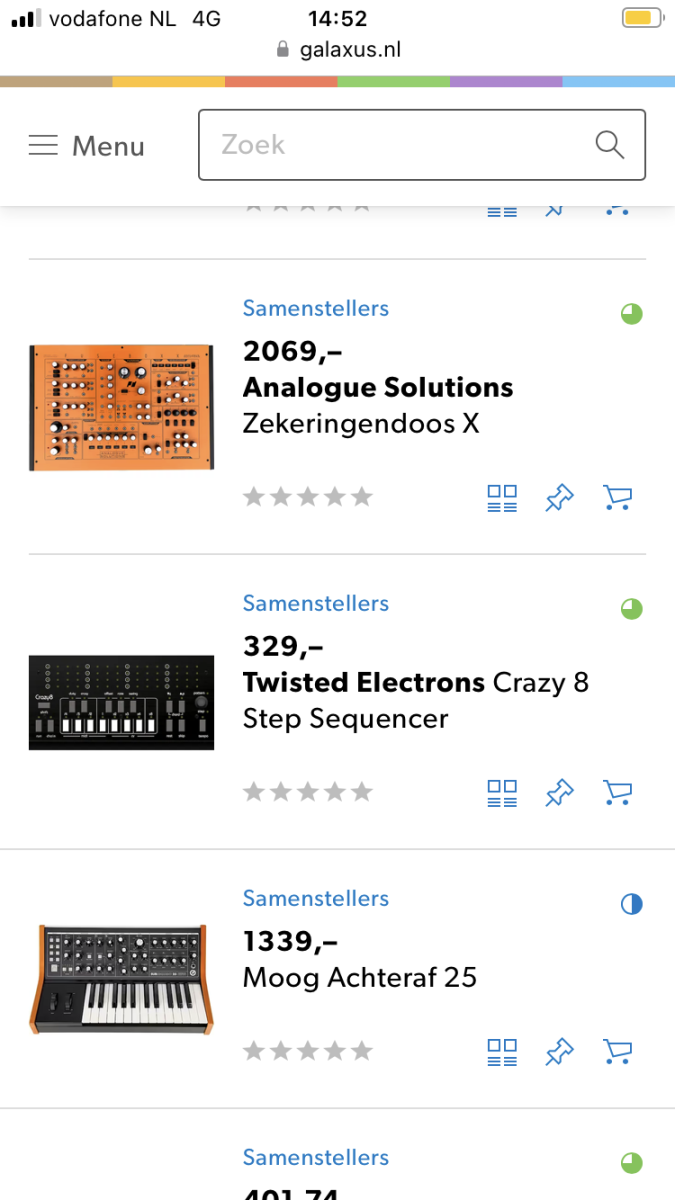Open the hamburger Menu
This screenshot has height=1200, width=675.
86,146
